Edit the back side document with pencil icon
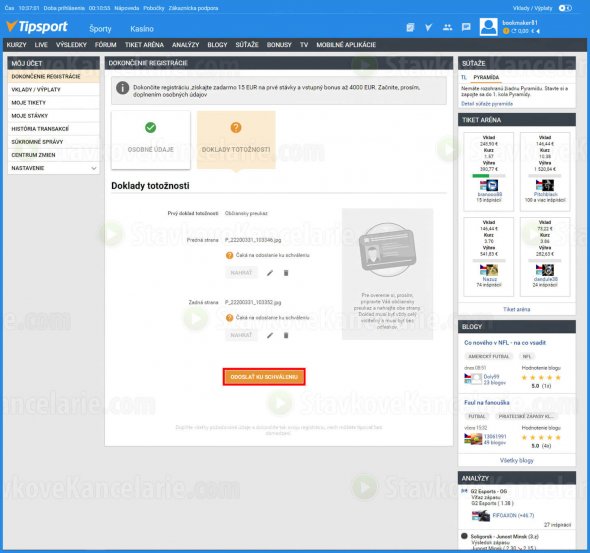The image size is (590, 553). pyautogui.click(x=270, y=335)
